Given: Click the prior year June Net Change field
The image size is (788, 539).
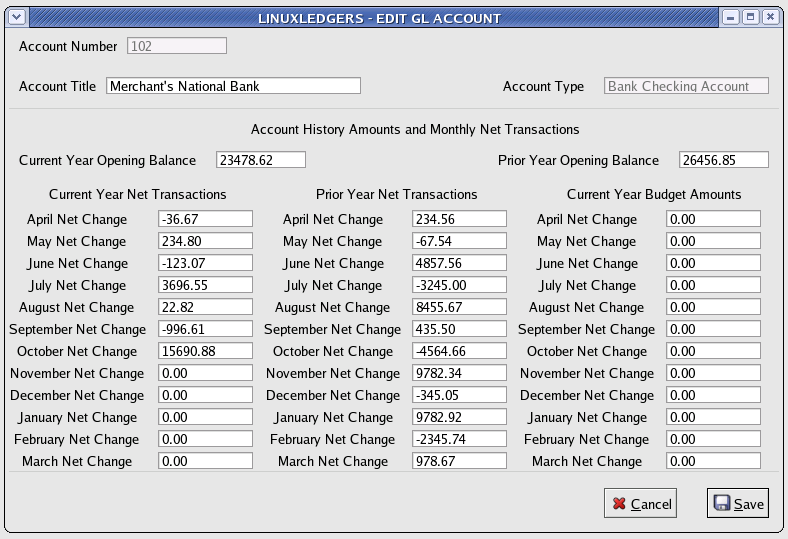Looking at the screenshot, I should [459, 263].
